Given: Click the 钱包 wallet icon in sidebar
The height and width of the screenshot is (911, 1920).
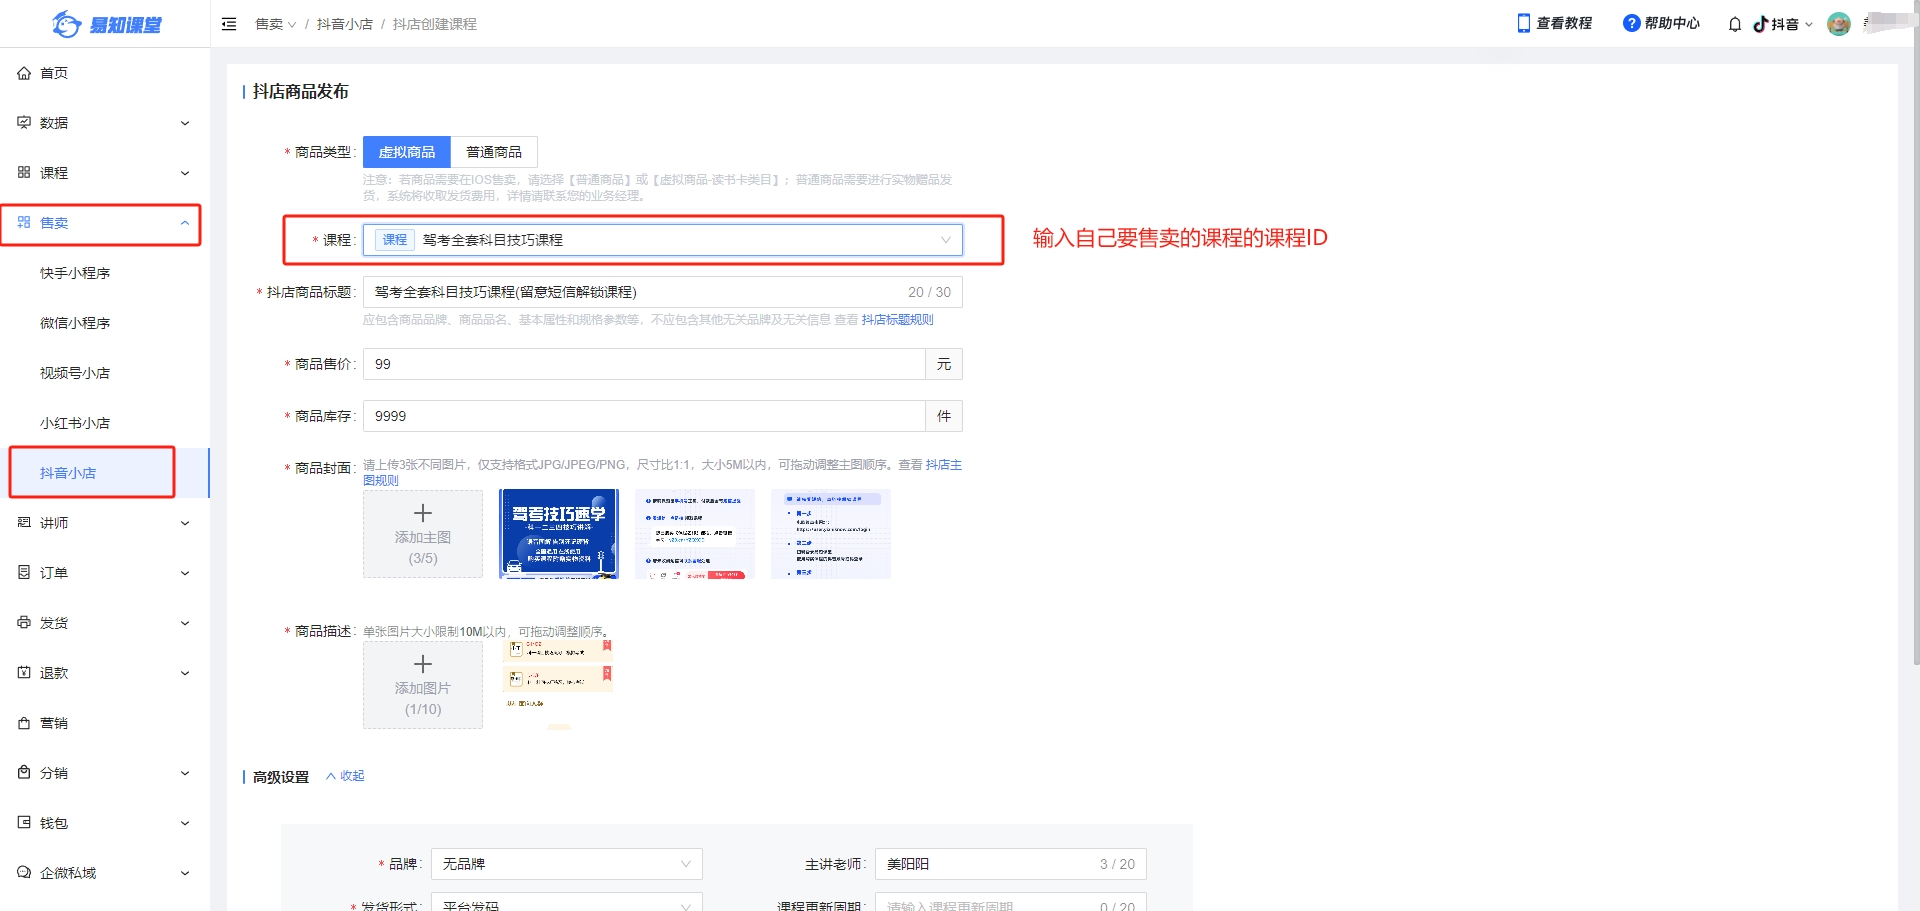Looking at the screenshot, I should click(x=24, y=823).
